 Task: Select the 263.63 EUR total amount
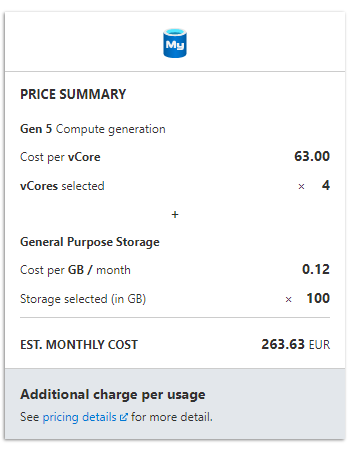click(296, 344)
